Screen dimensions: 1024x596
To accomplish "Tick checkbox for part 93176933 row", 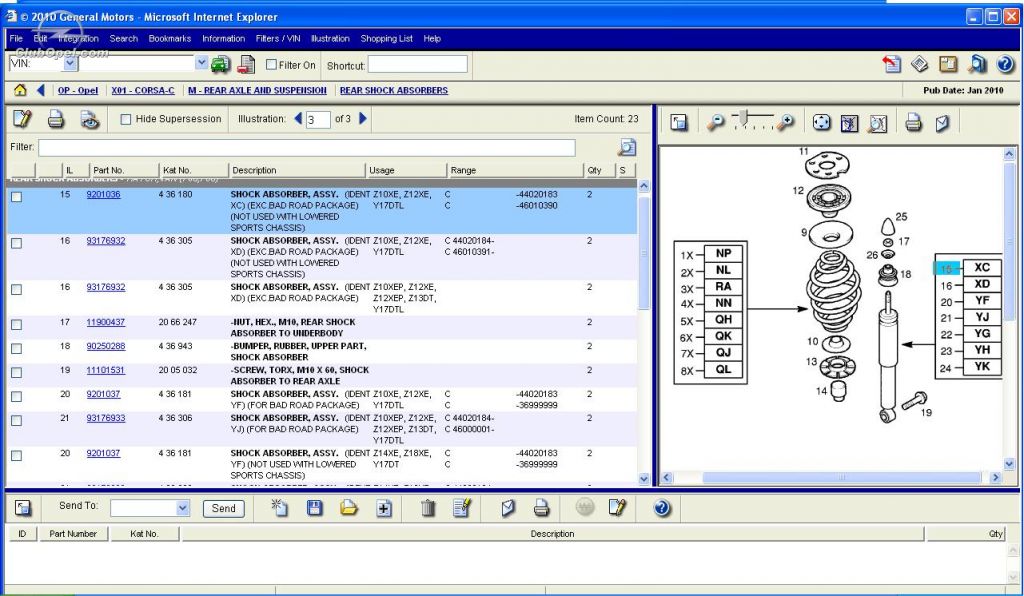I will click(x=17, y=420).
